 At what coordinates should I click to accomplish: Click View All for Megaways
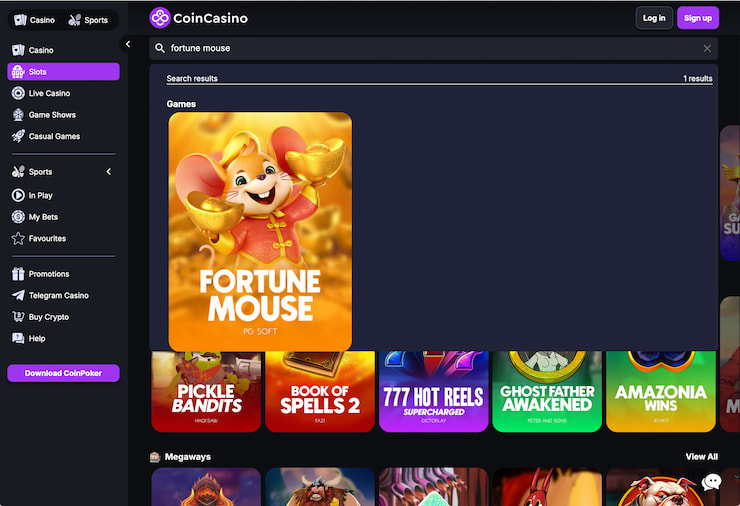[x=701, y=456]
